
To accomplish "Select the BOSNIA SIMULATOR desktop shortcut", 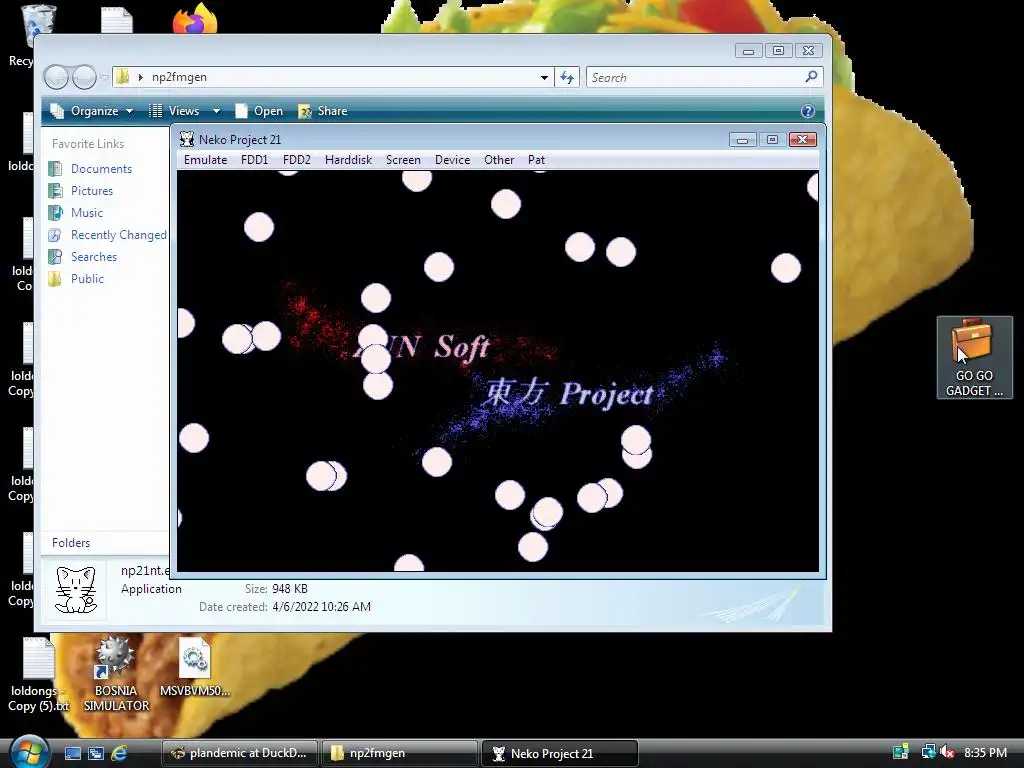I will click(116, 675).
